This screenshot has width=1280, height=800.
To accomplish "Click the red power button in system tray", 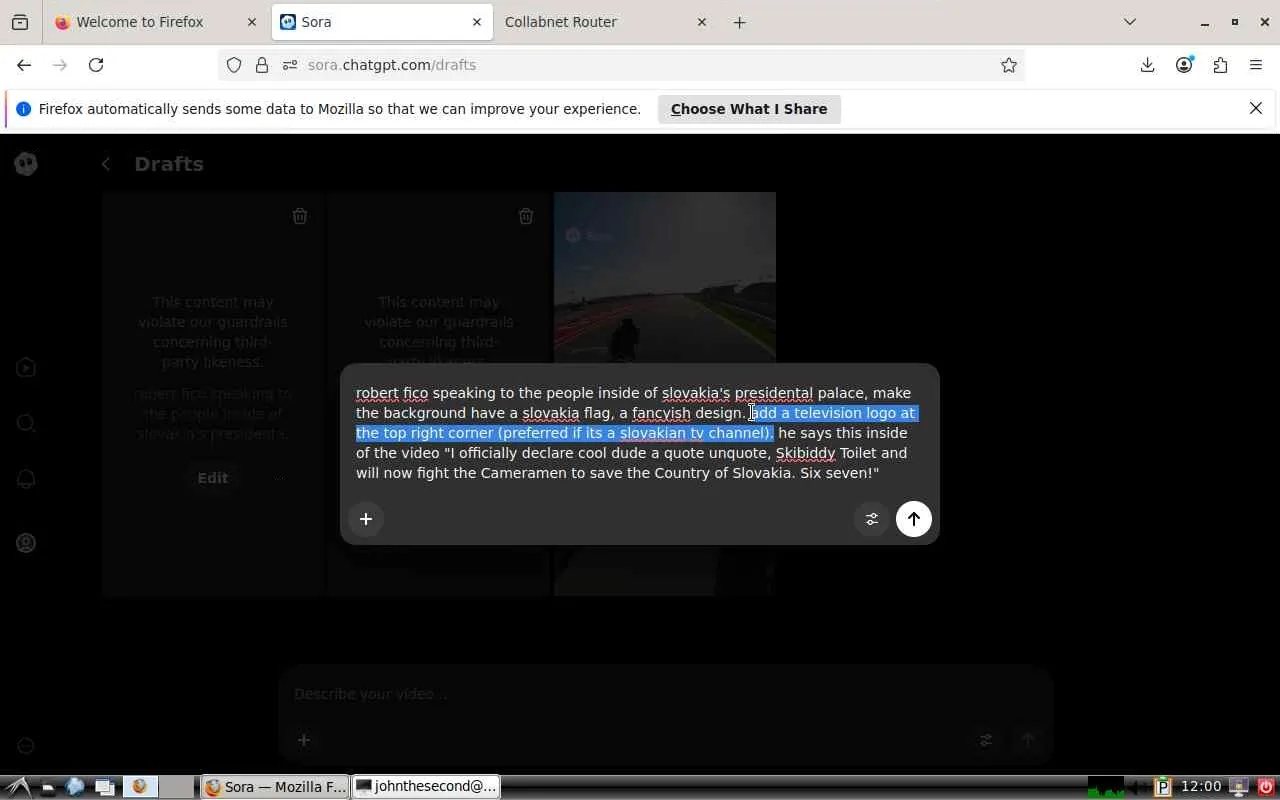I will [x=1266, y=787].
